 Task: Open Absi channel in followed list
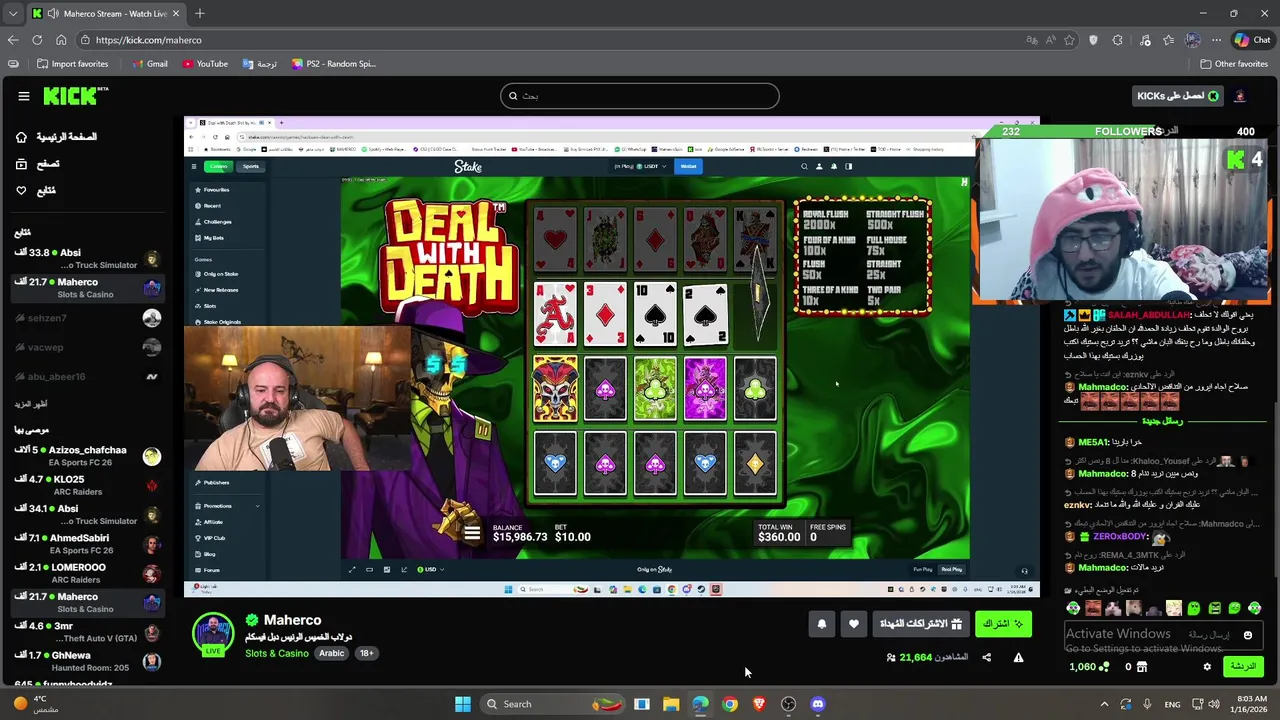[87, 258]
